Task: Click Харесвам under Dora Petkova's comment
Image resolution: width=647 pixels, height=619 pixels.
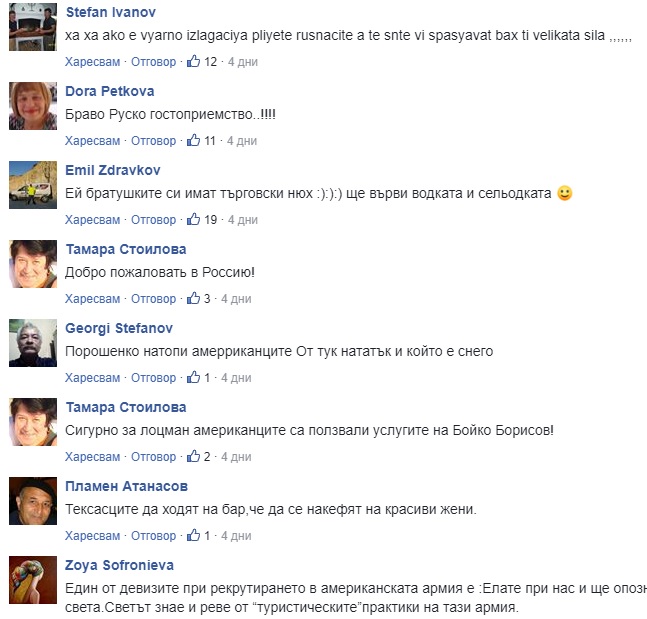Action: click(x=92, y=141)
